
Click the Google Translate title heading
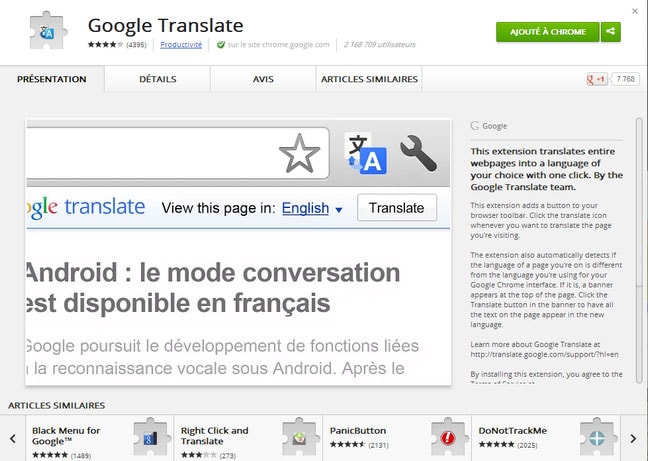pyautogui.click(x=165, y=25)
